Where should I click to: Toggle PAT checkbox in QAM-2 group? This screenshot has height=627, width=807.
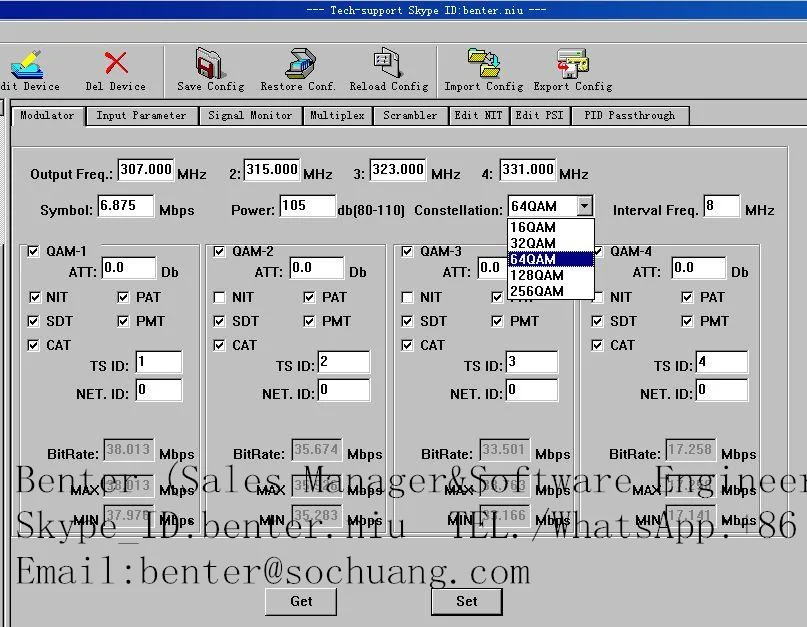[309, 297]
